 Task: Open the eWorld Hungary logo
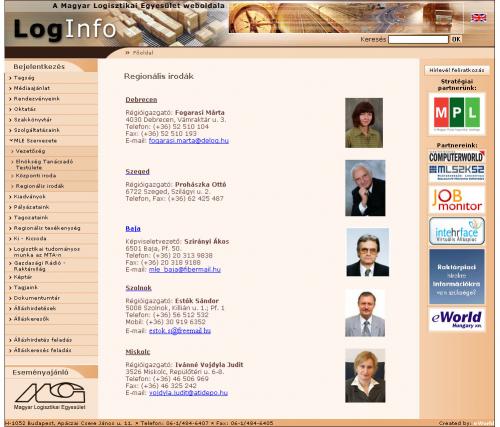point(457,319)
